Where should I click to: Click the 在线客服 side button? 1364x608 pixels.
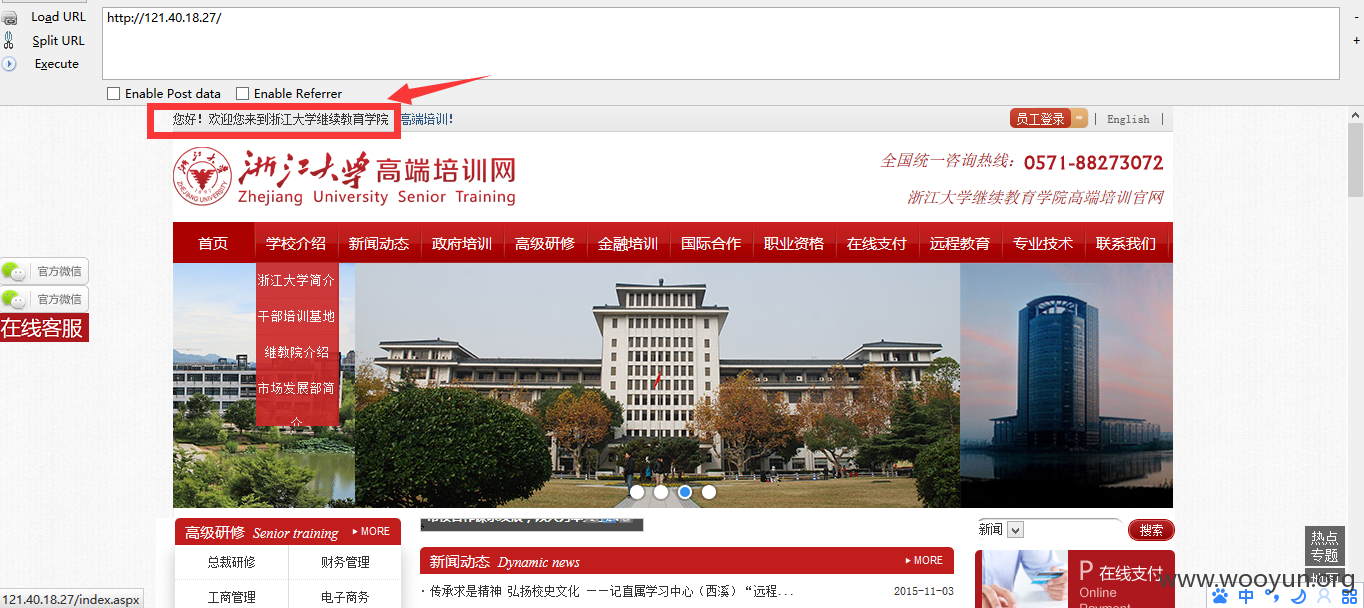click(x=44, y=328)
